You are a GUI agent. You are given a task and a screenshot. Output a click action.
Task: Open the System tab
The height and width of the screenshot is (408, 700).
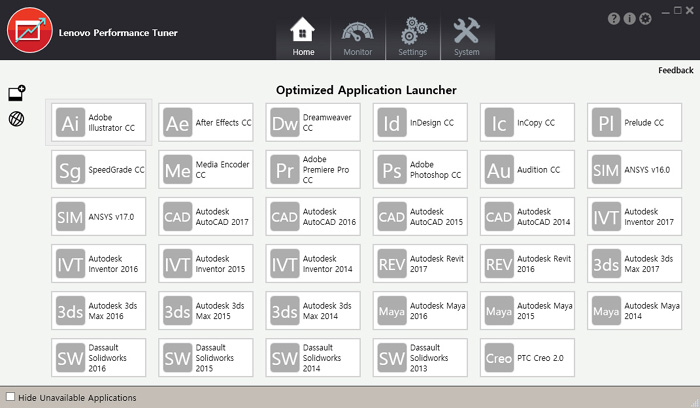(x=467, y=37)
